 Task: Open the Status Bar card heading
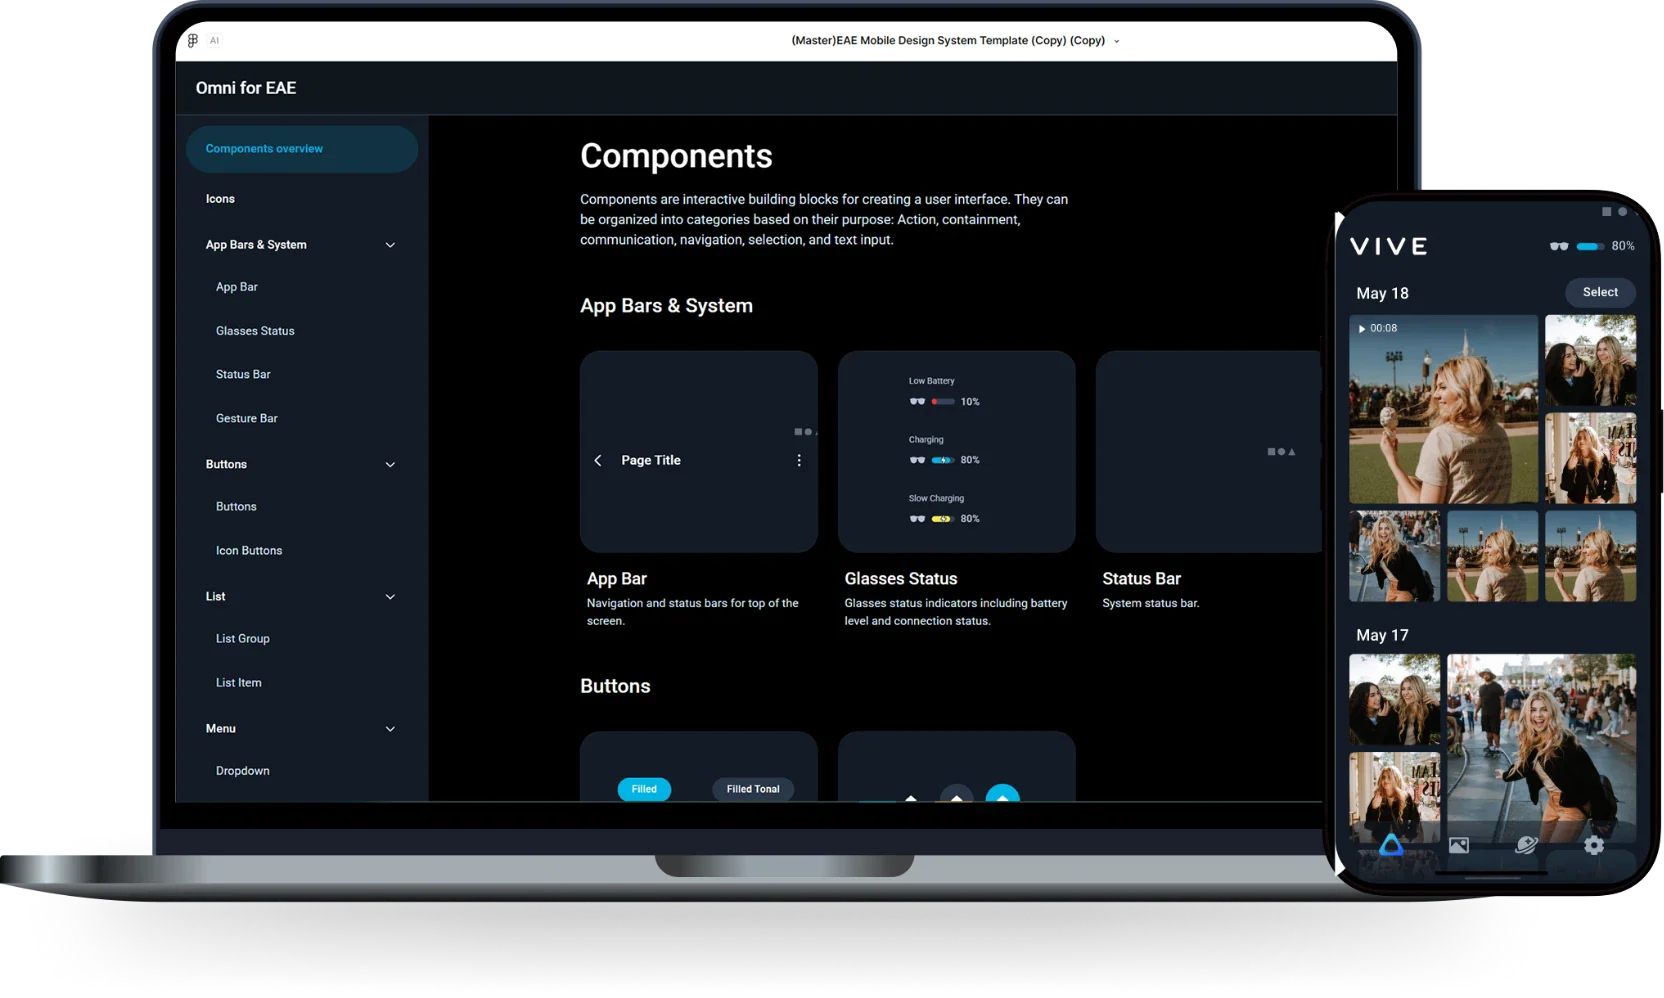pyautogui.click(x=1141, y=579)
